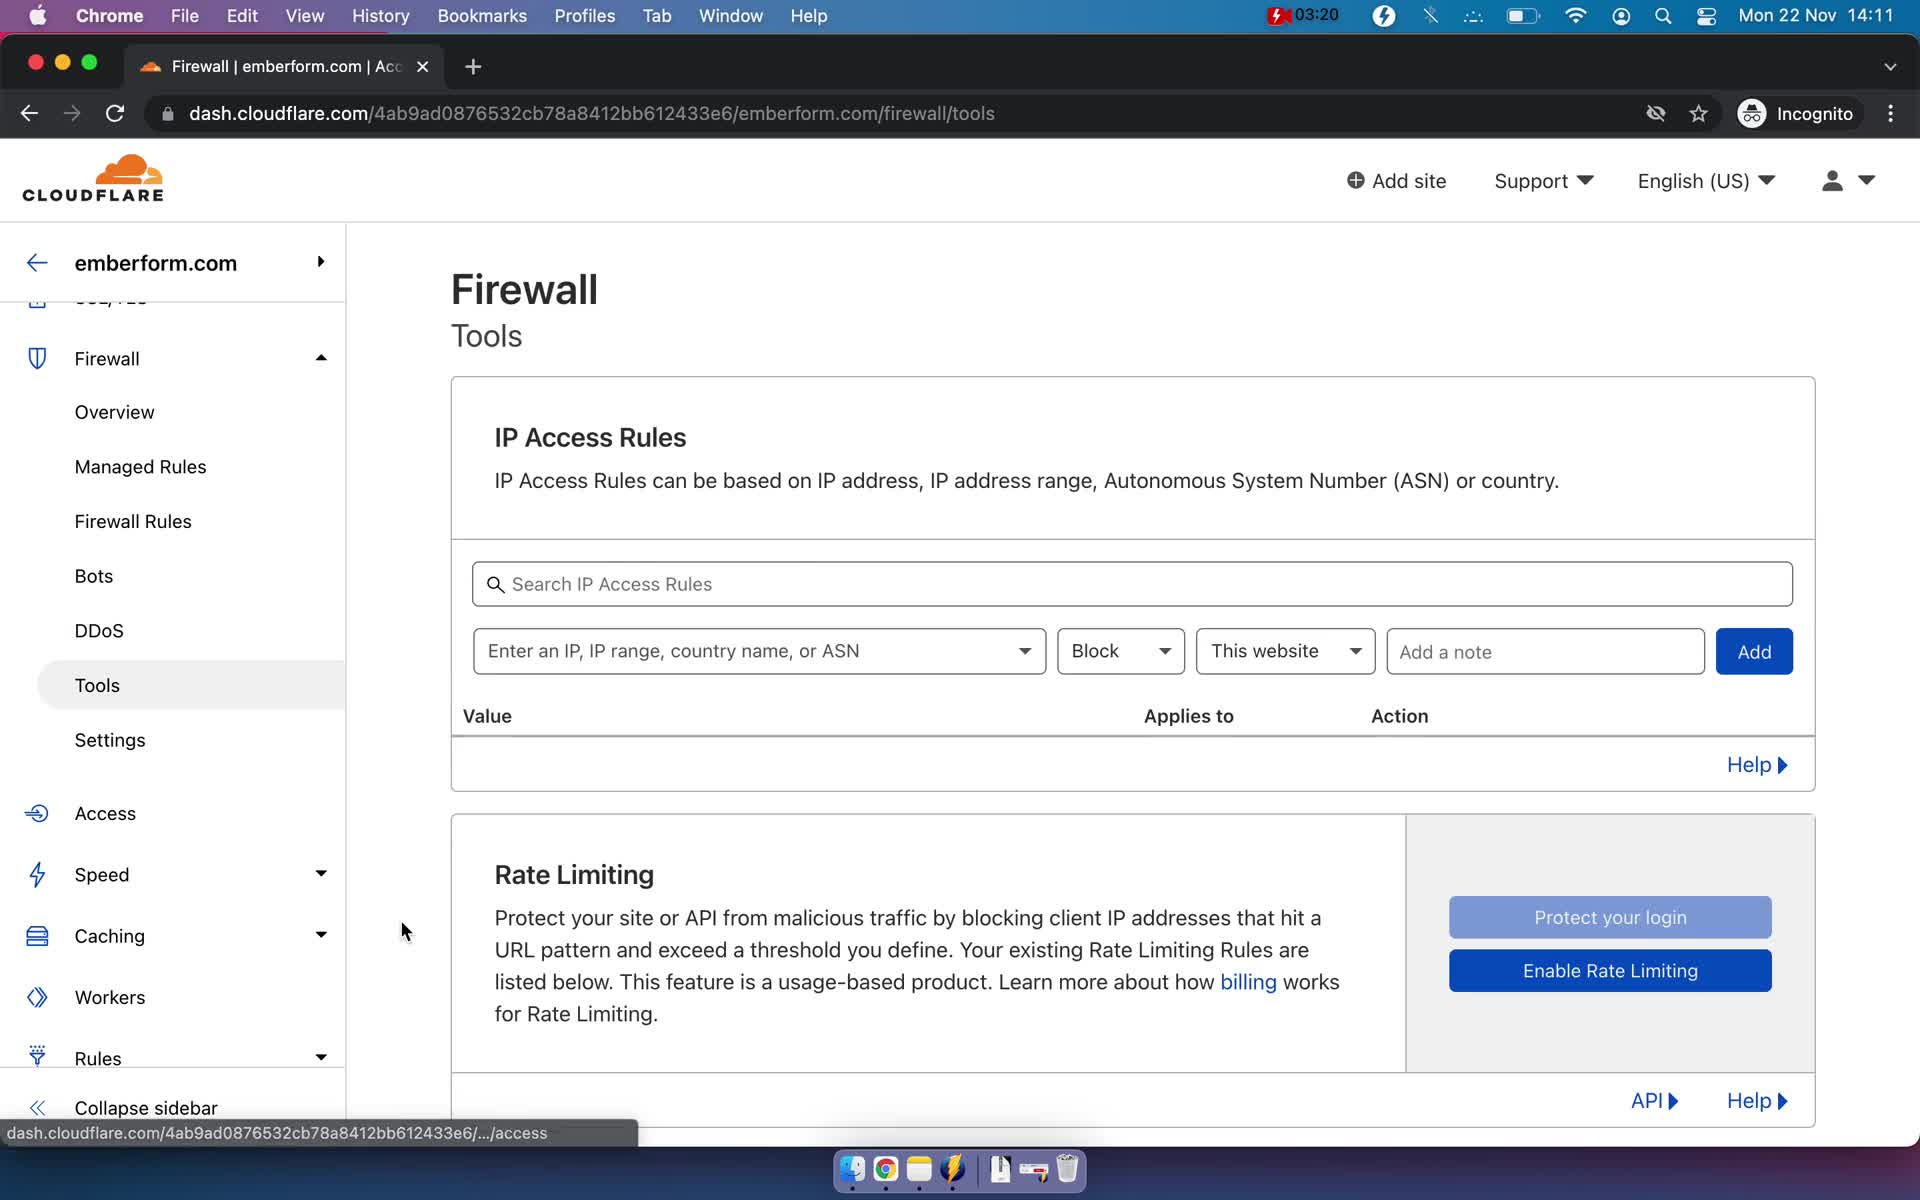The image size is (1920, 1200).
Task: Click the Firewall shield icon in sidebar
Action: click(x=36, y=357)
